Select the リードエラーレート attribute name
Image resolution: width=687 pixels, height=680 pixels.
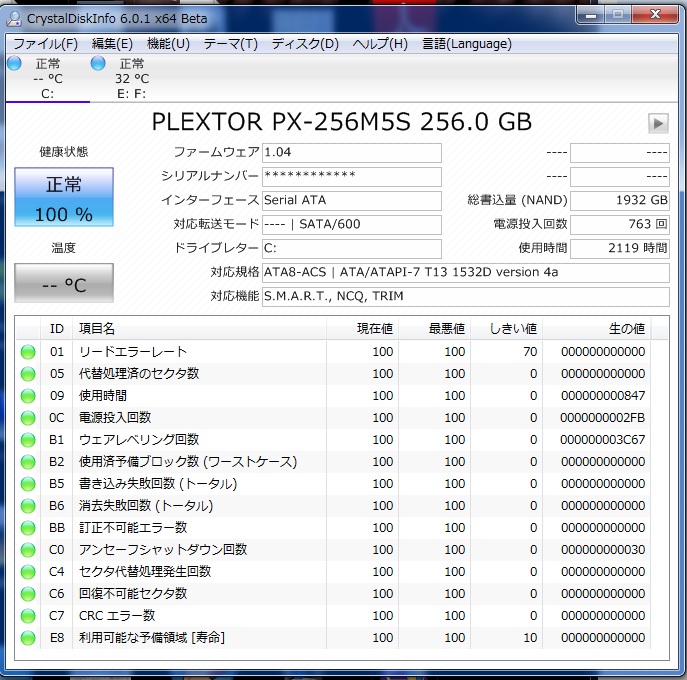pyautogui.click(x=133, y=352)
